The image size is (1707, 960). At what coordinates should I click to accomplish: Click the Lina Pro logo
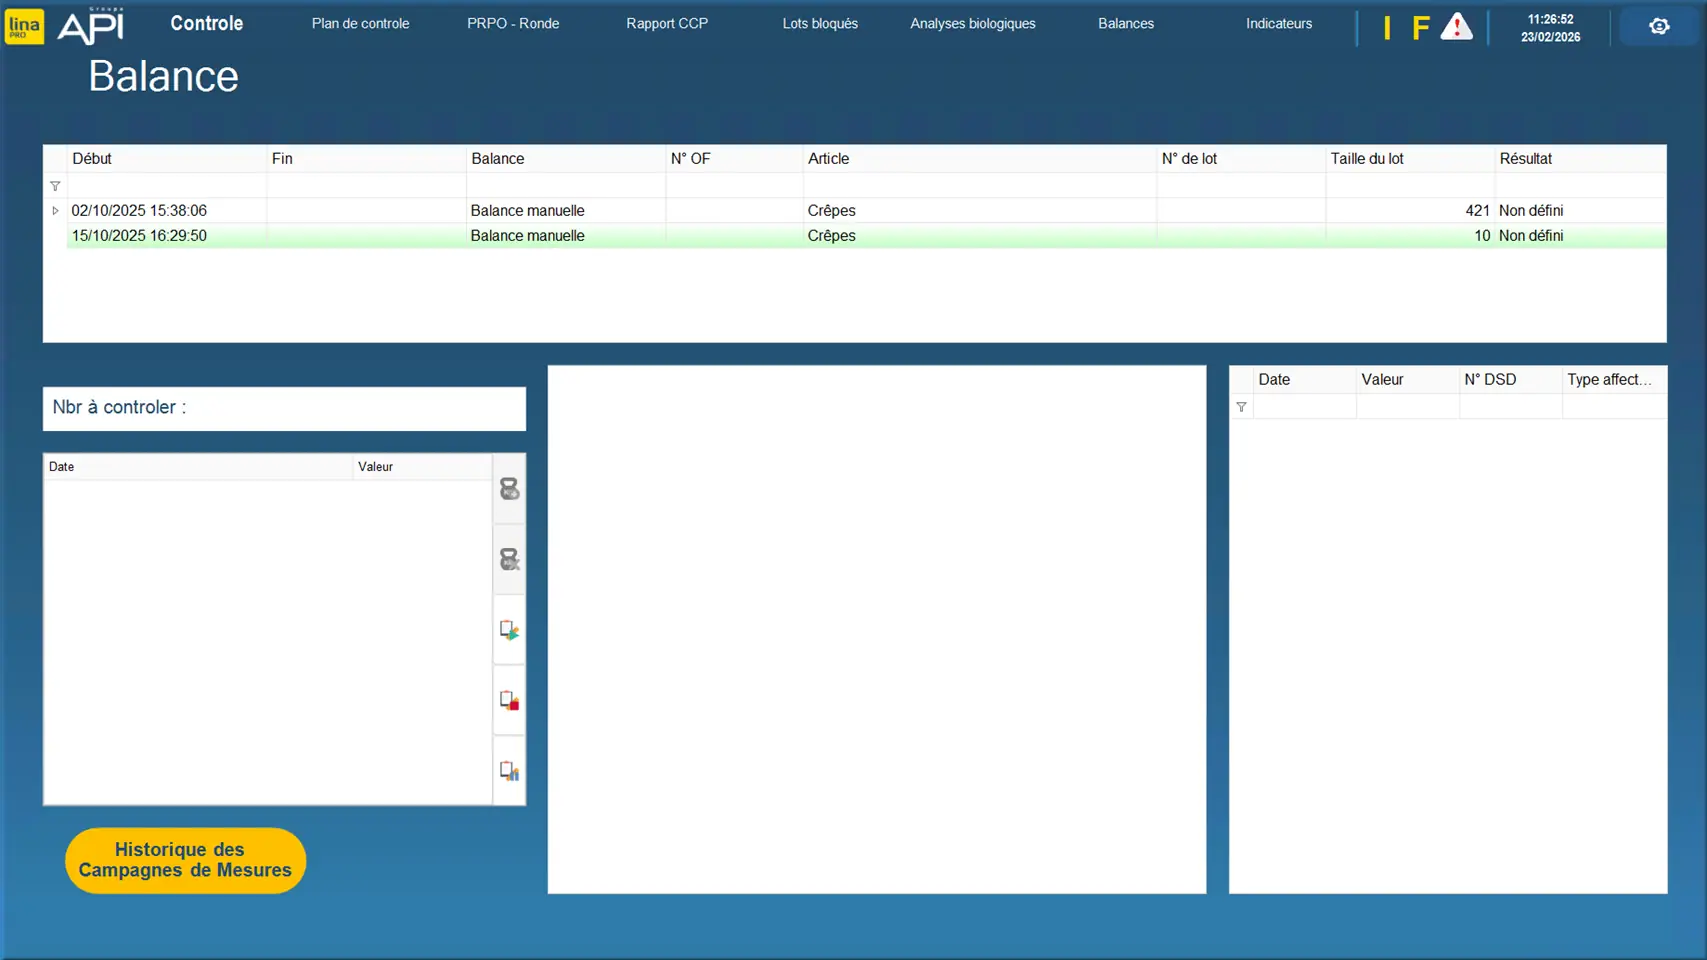click(x=24, y=26)
